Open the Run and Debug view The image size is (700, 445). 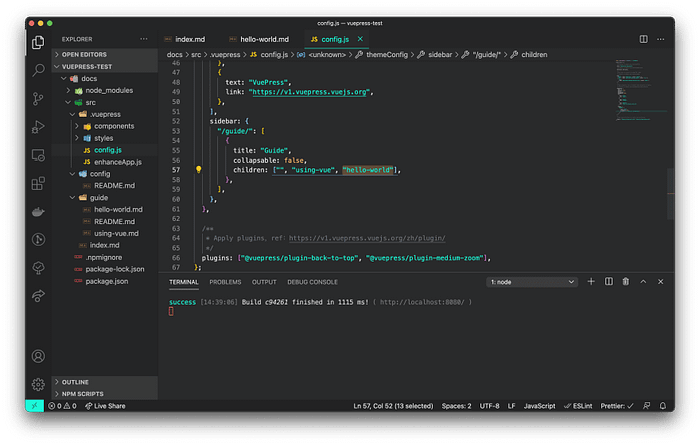tap(38, 127)
